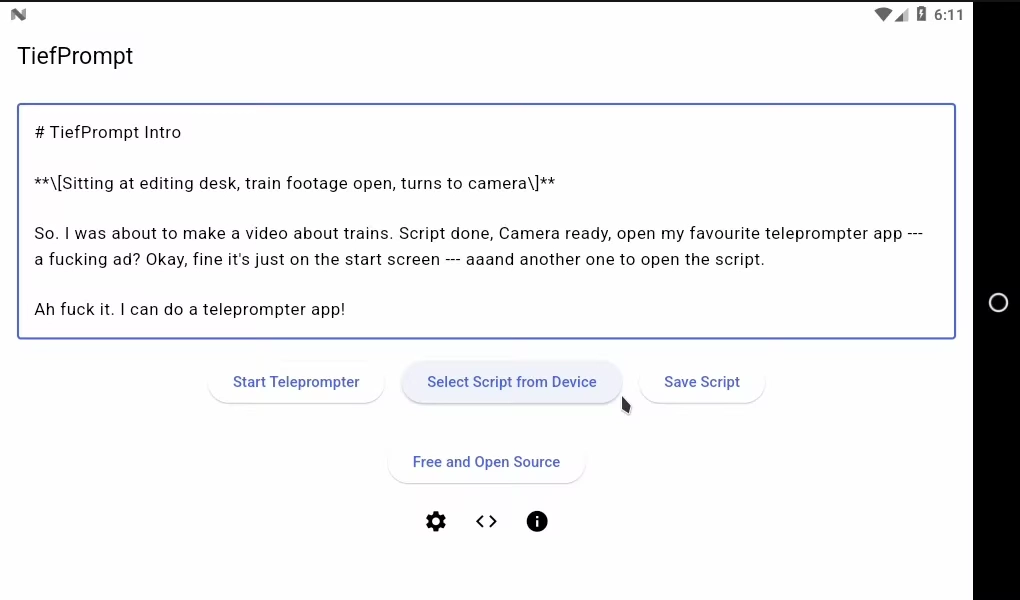
Task: Start Teleprompter with the current script
Action: [296, 382]
